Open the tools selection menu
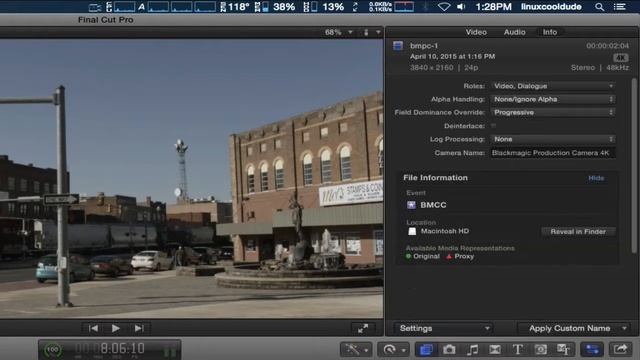This screenshot has width=640, height=360. pyautogui.click(x=356, y=349)
